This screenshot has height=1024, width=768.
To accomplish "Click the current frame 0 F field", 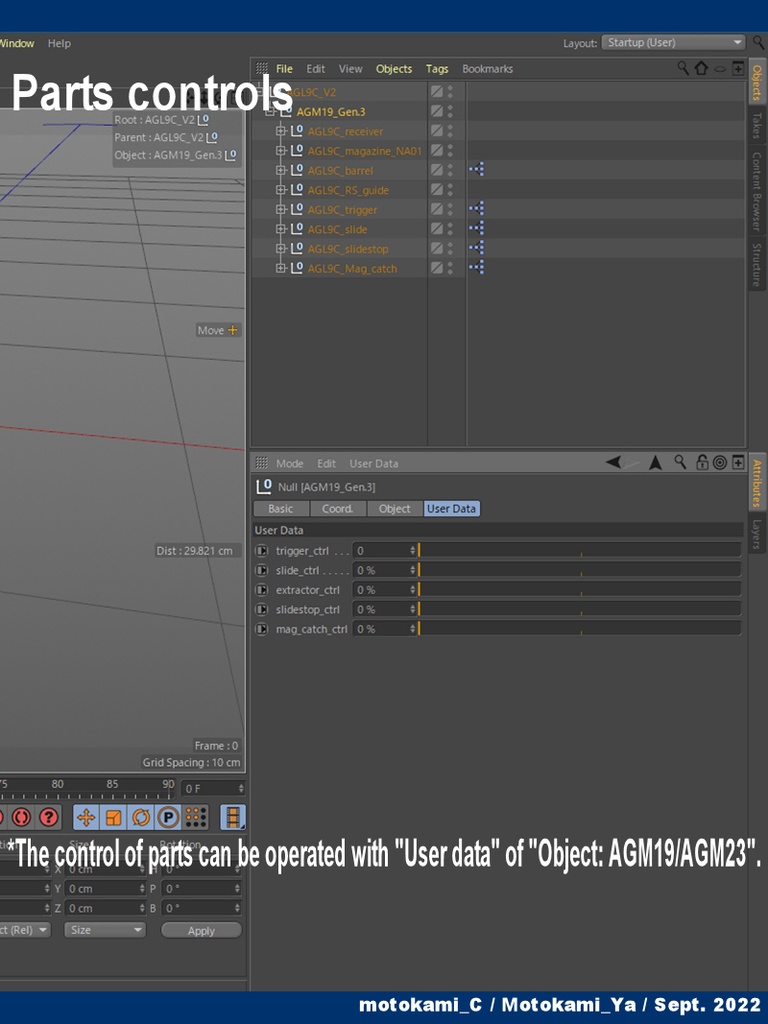I will (x=213, y=788).
